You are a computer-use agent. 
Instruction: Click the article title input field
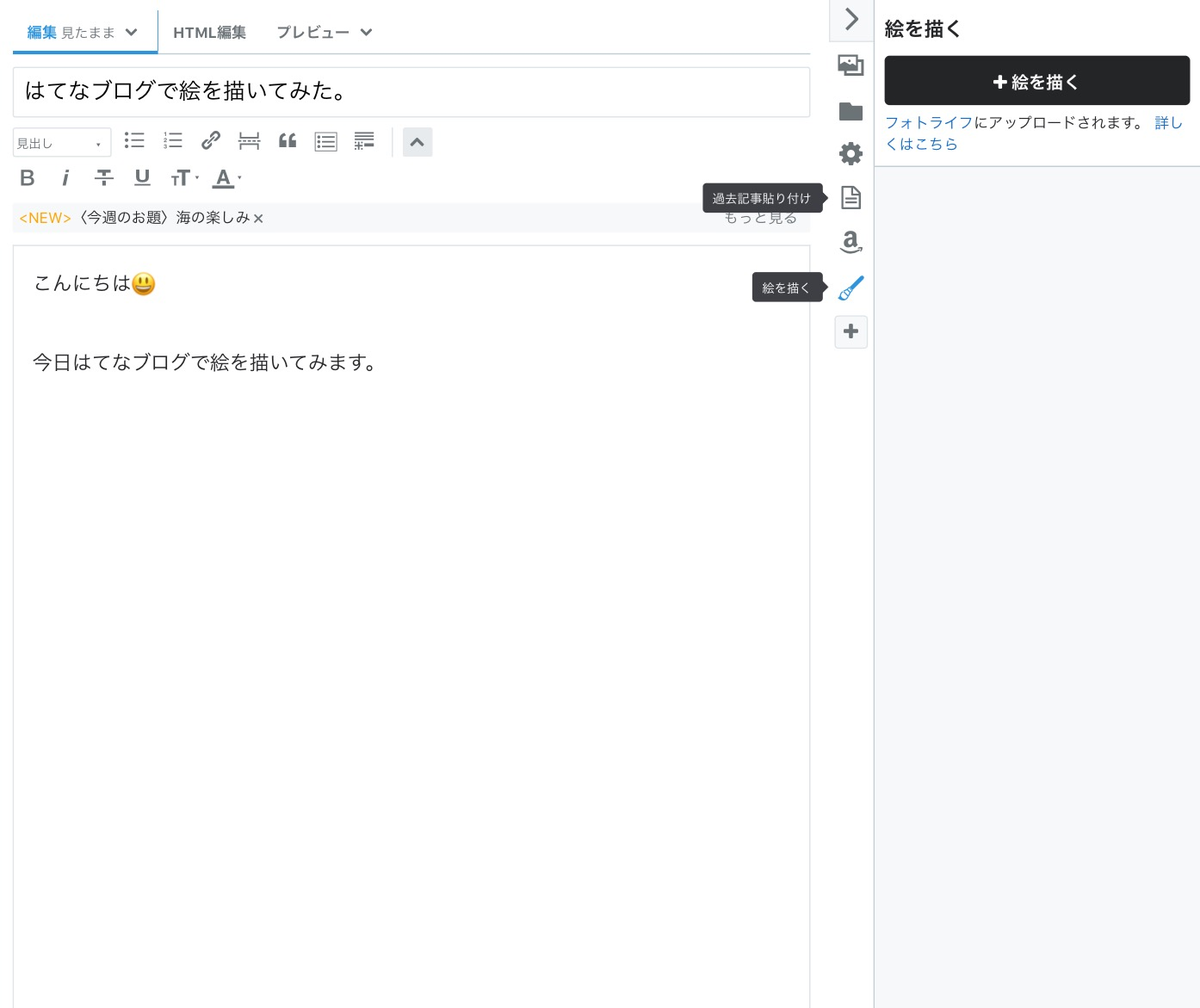(x=411, y=92)
